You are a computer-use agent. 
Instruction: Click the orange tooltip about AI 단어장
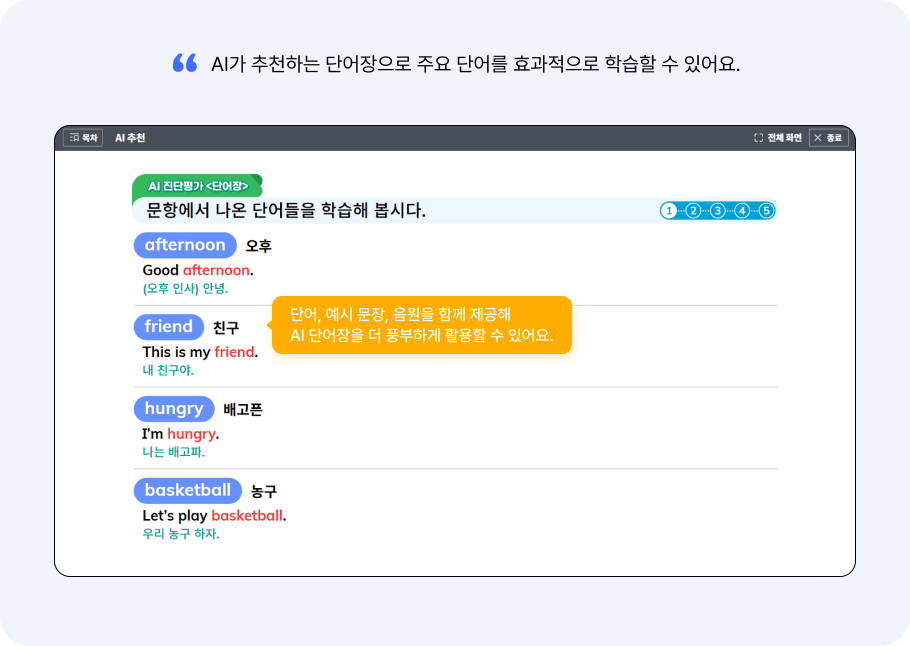point(421,325)
